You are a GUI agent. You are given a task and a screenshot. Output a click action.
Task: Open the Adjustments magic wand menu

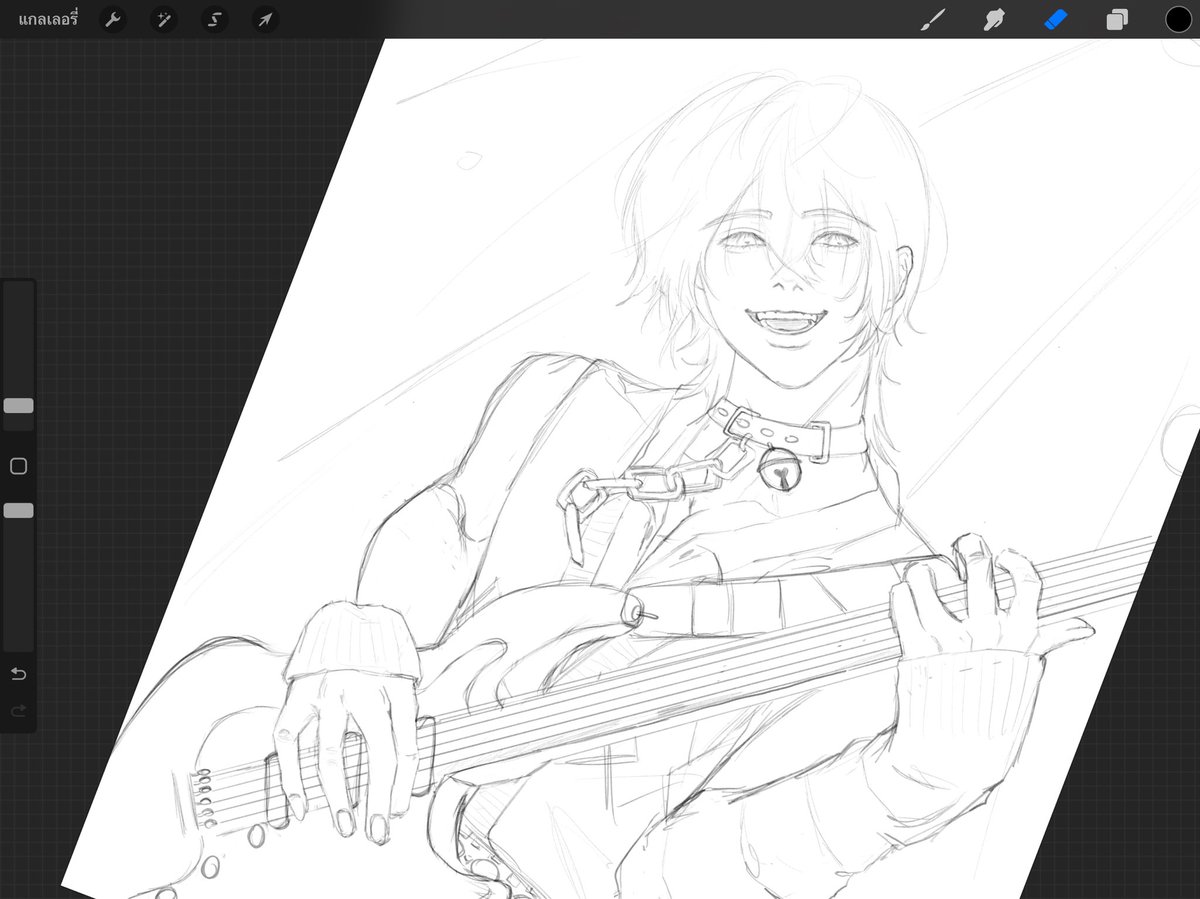click(163, 19)
